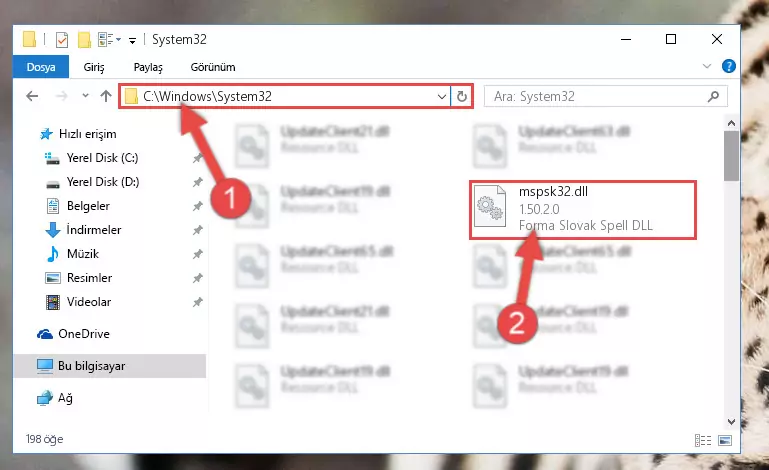Click the Properties checkmark quick-access icon
This screenshot has height=470, width=769.
tap(62, 40)
